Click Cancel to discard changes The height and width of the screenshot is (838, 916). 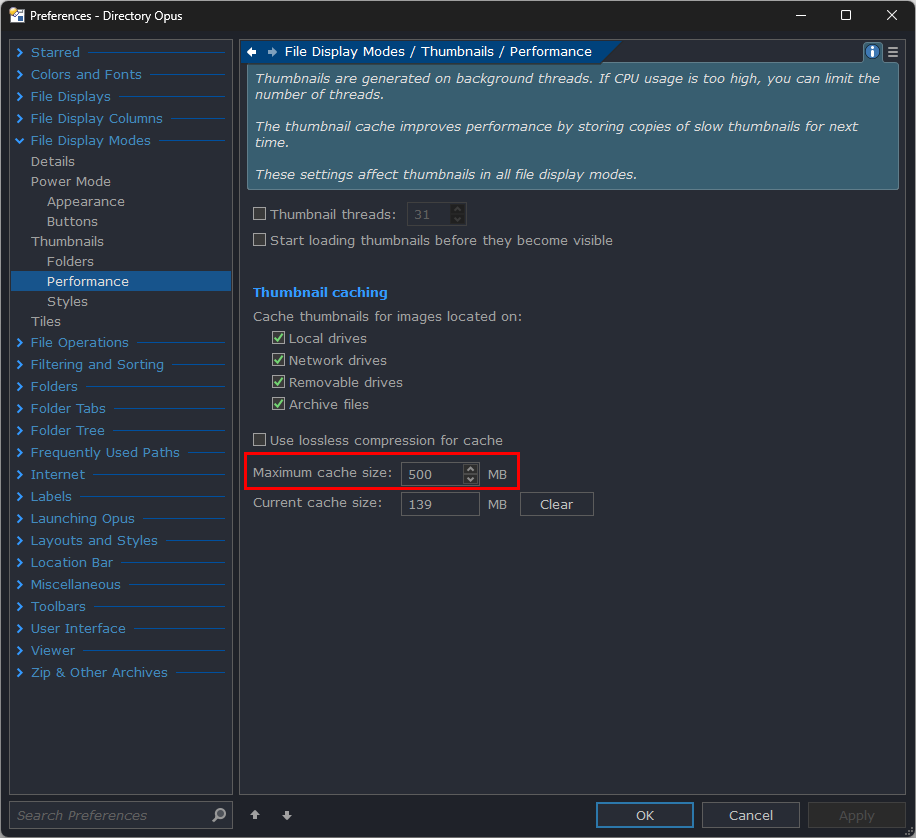(x=751, y=815)
